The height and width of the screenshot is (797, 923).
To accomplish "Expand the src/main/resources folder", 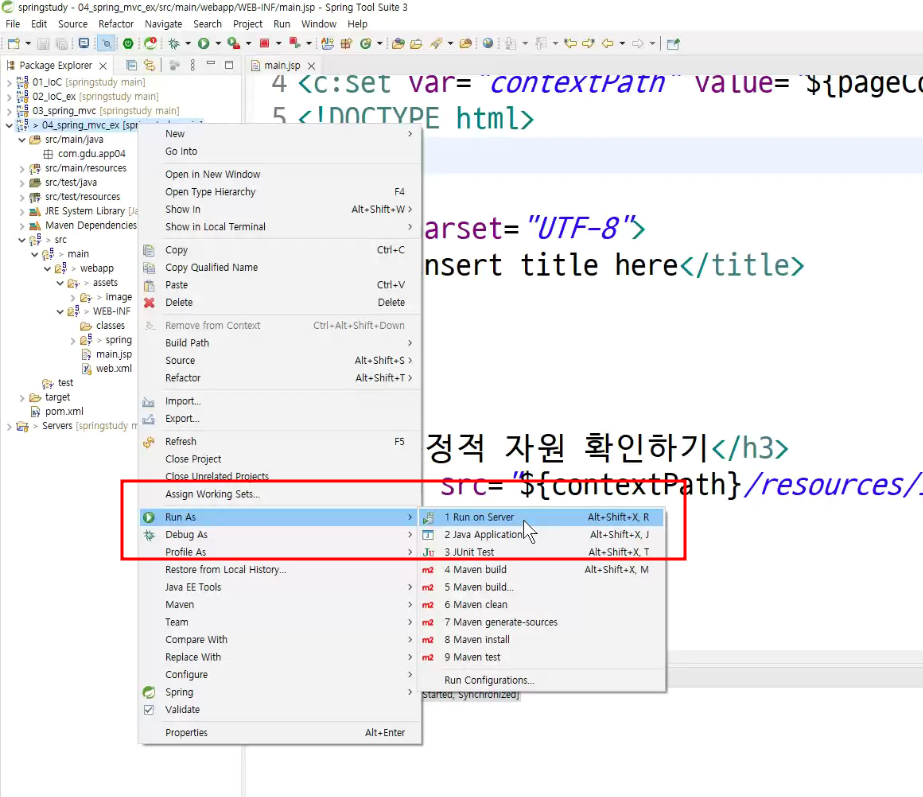I will [x=22, y=168].
